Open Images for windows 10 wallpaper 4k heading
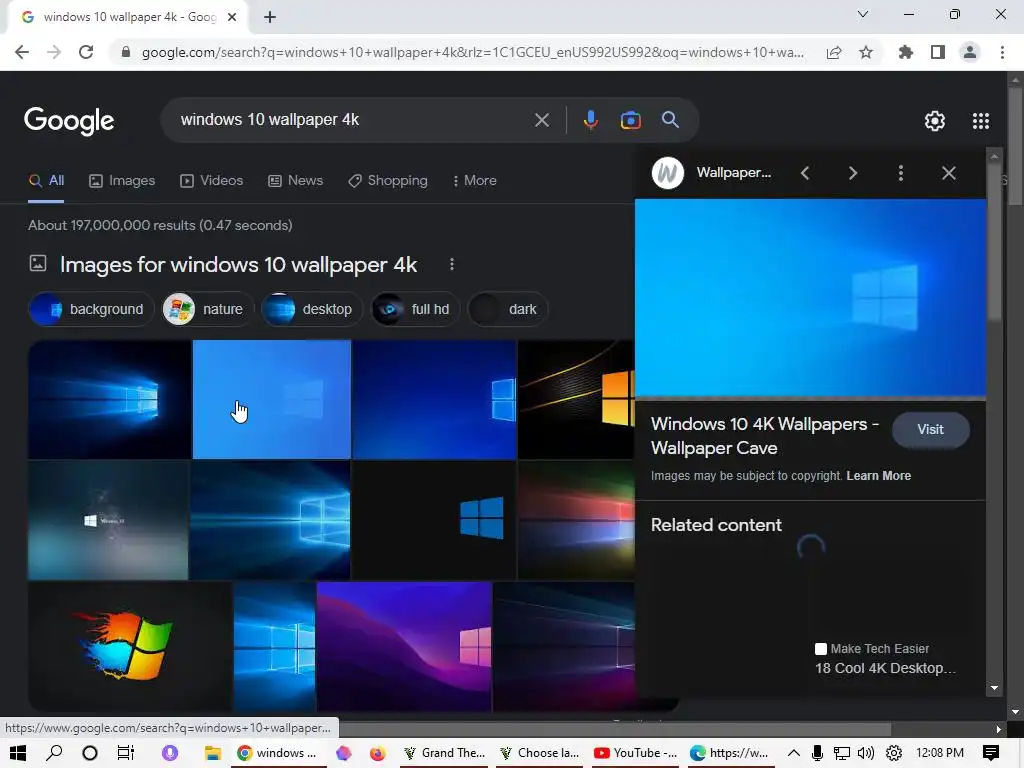Screen dimensions: 1024x768 point(238,265)
